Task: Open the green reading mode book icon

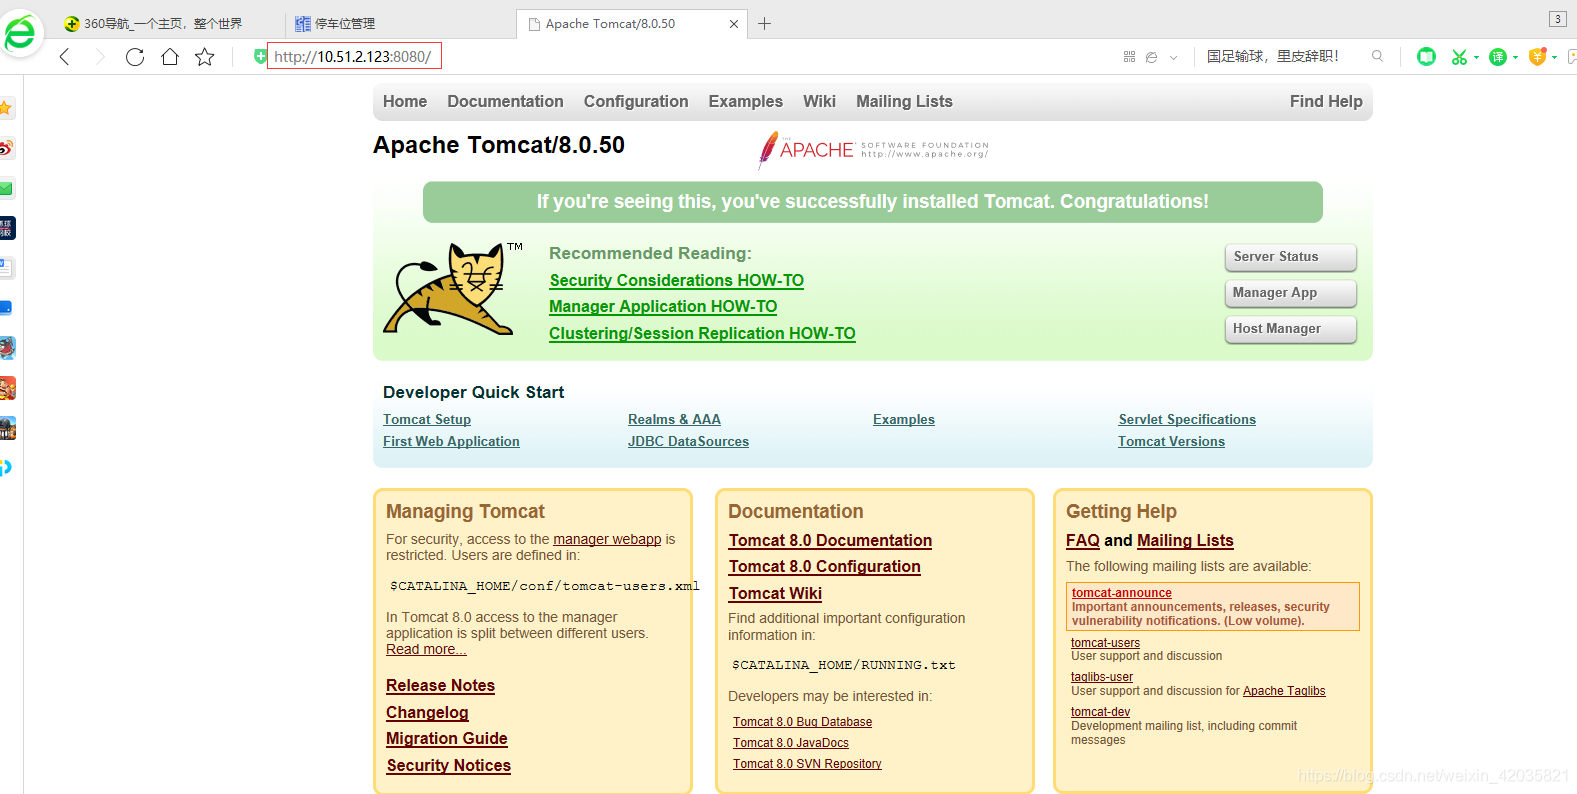Action: pyautogui.click(x=1427, y=57)
